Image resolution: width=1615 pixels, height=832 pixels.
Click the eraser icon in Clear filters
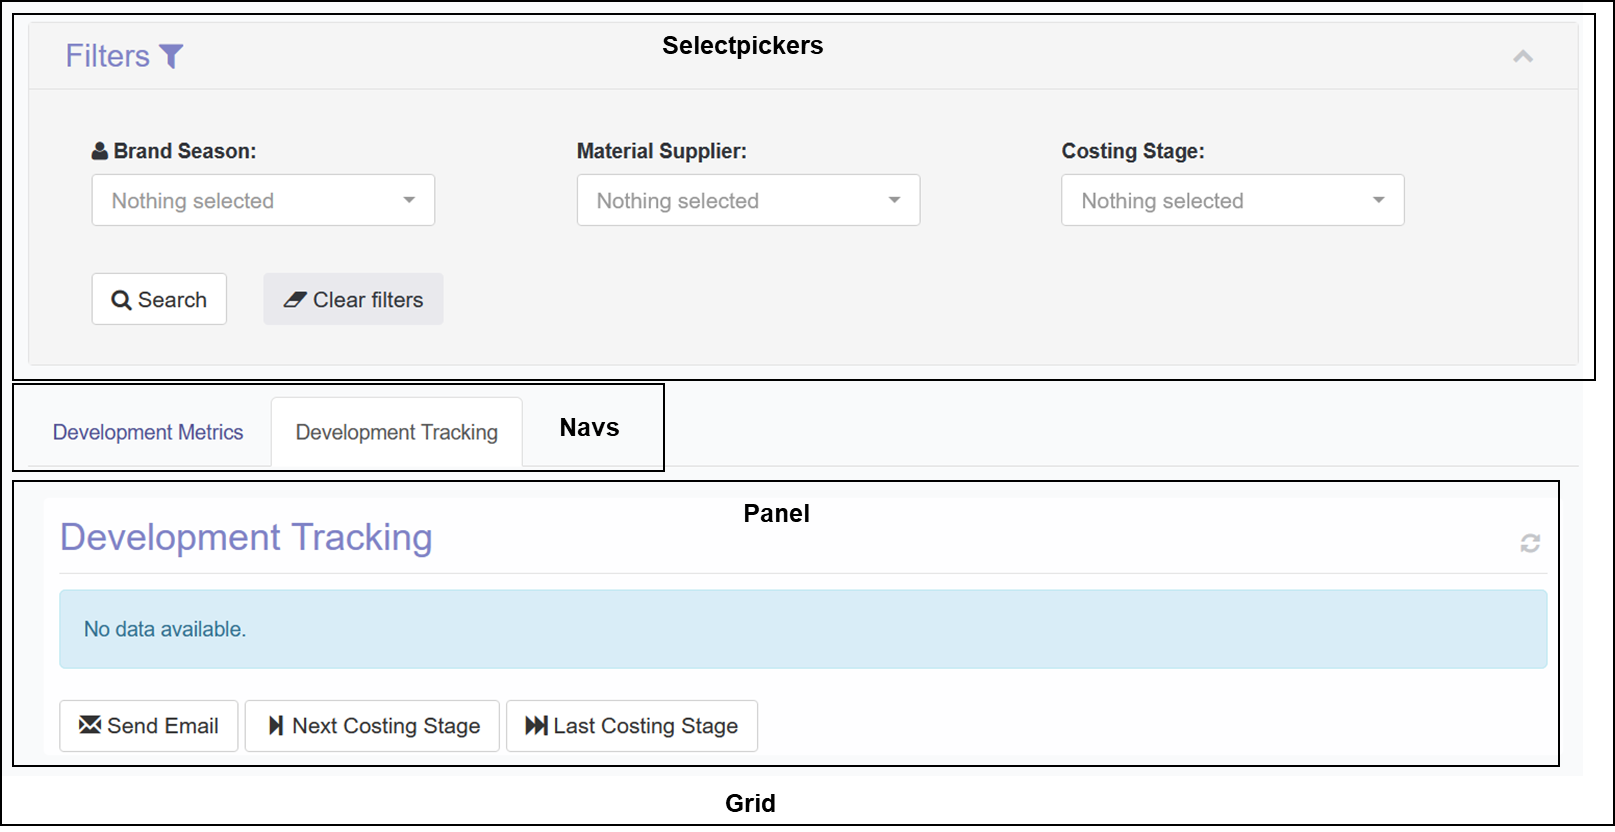[295, 300]
